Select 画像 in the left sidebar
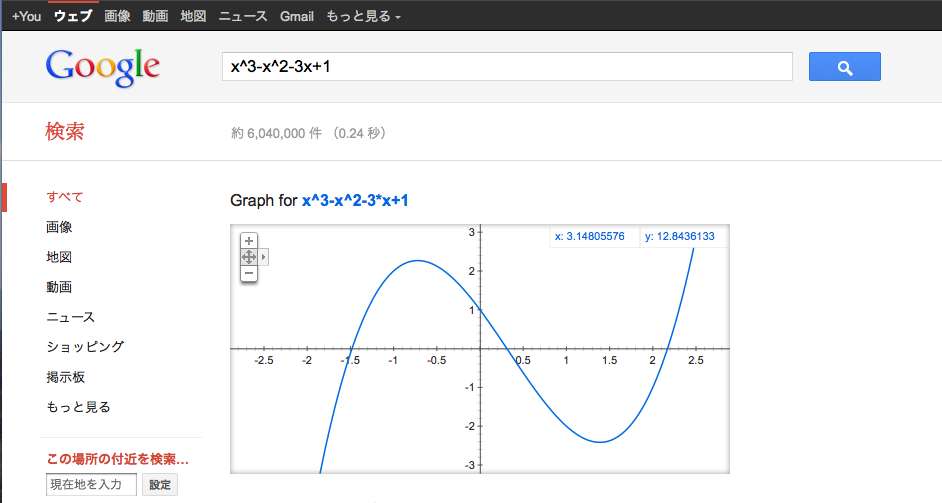 (x=59, y=227)
